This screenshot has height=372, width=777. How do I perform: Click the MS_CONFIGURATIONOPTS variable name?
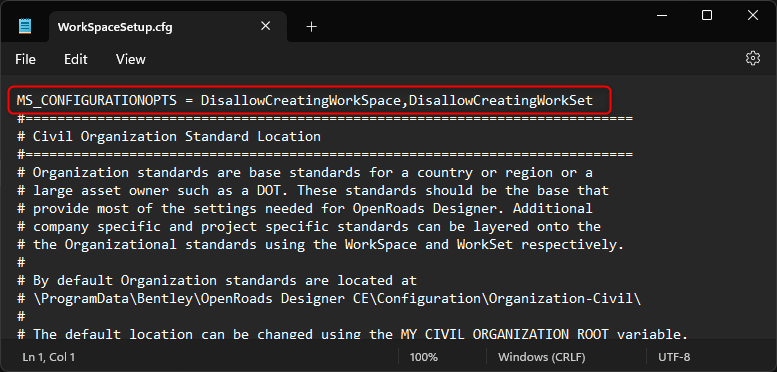pyautogui.click(x=97, y=101)
